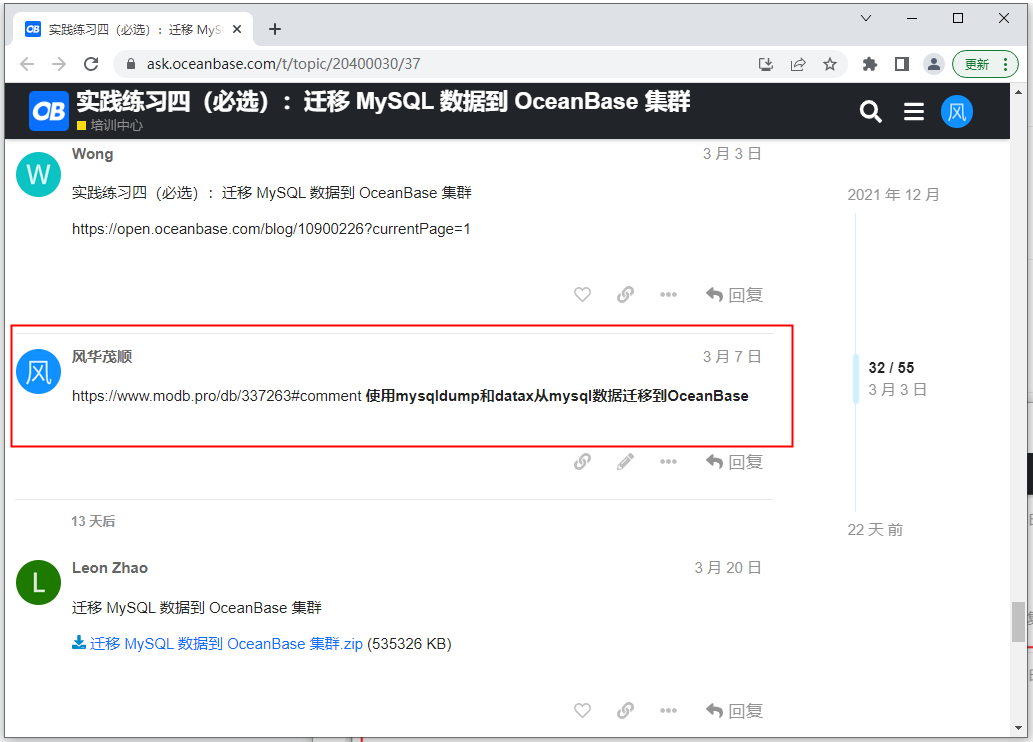1033x742 pixels.
Task: Open the search magnifier in the forum header
Action: point(870,111)
